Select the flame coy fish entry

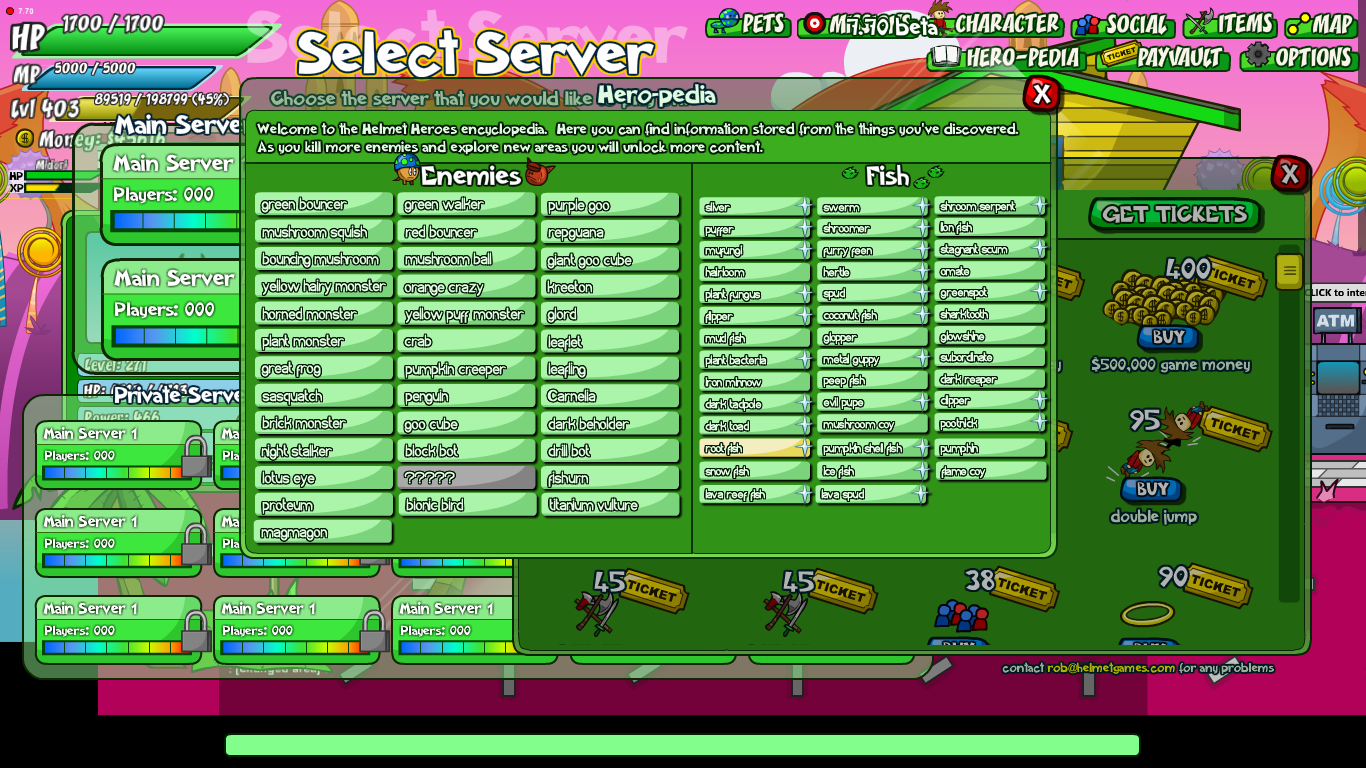991,471
